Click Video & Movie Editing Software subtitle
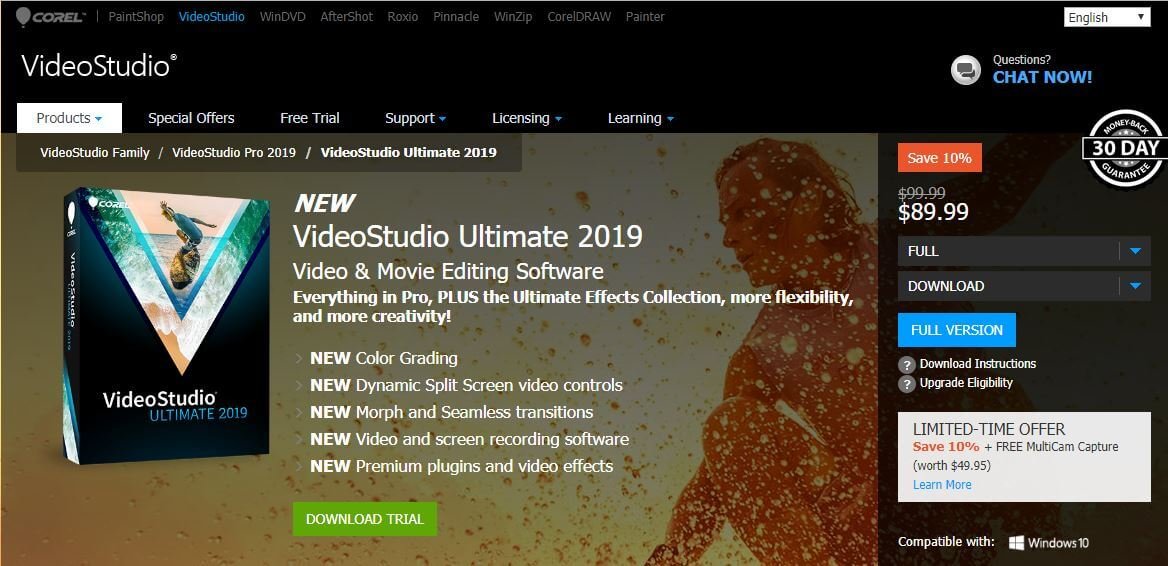The image size is (1168, 566). (448, 270)
